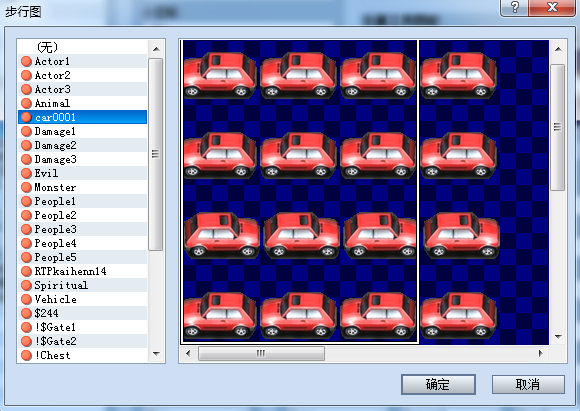Select first car sprite in top row
580x411 pixels.
(220, 75)
